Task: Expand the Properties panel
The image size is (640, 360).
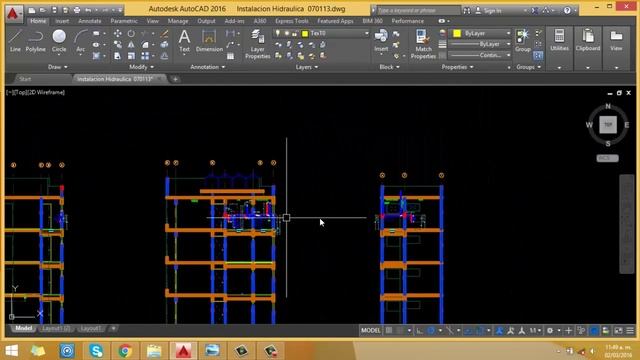Action: point(458,67)
